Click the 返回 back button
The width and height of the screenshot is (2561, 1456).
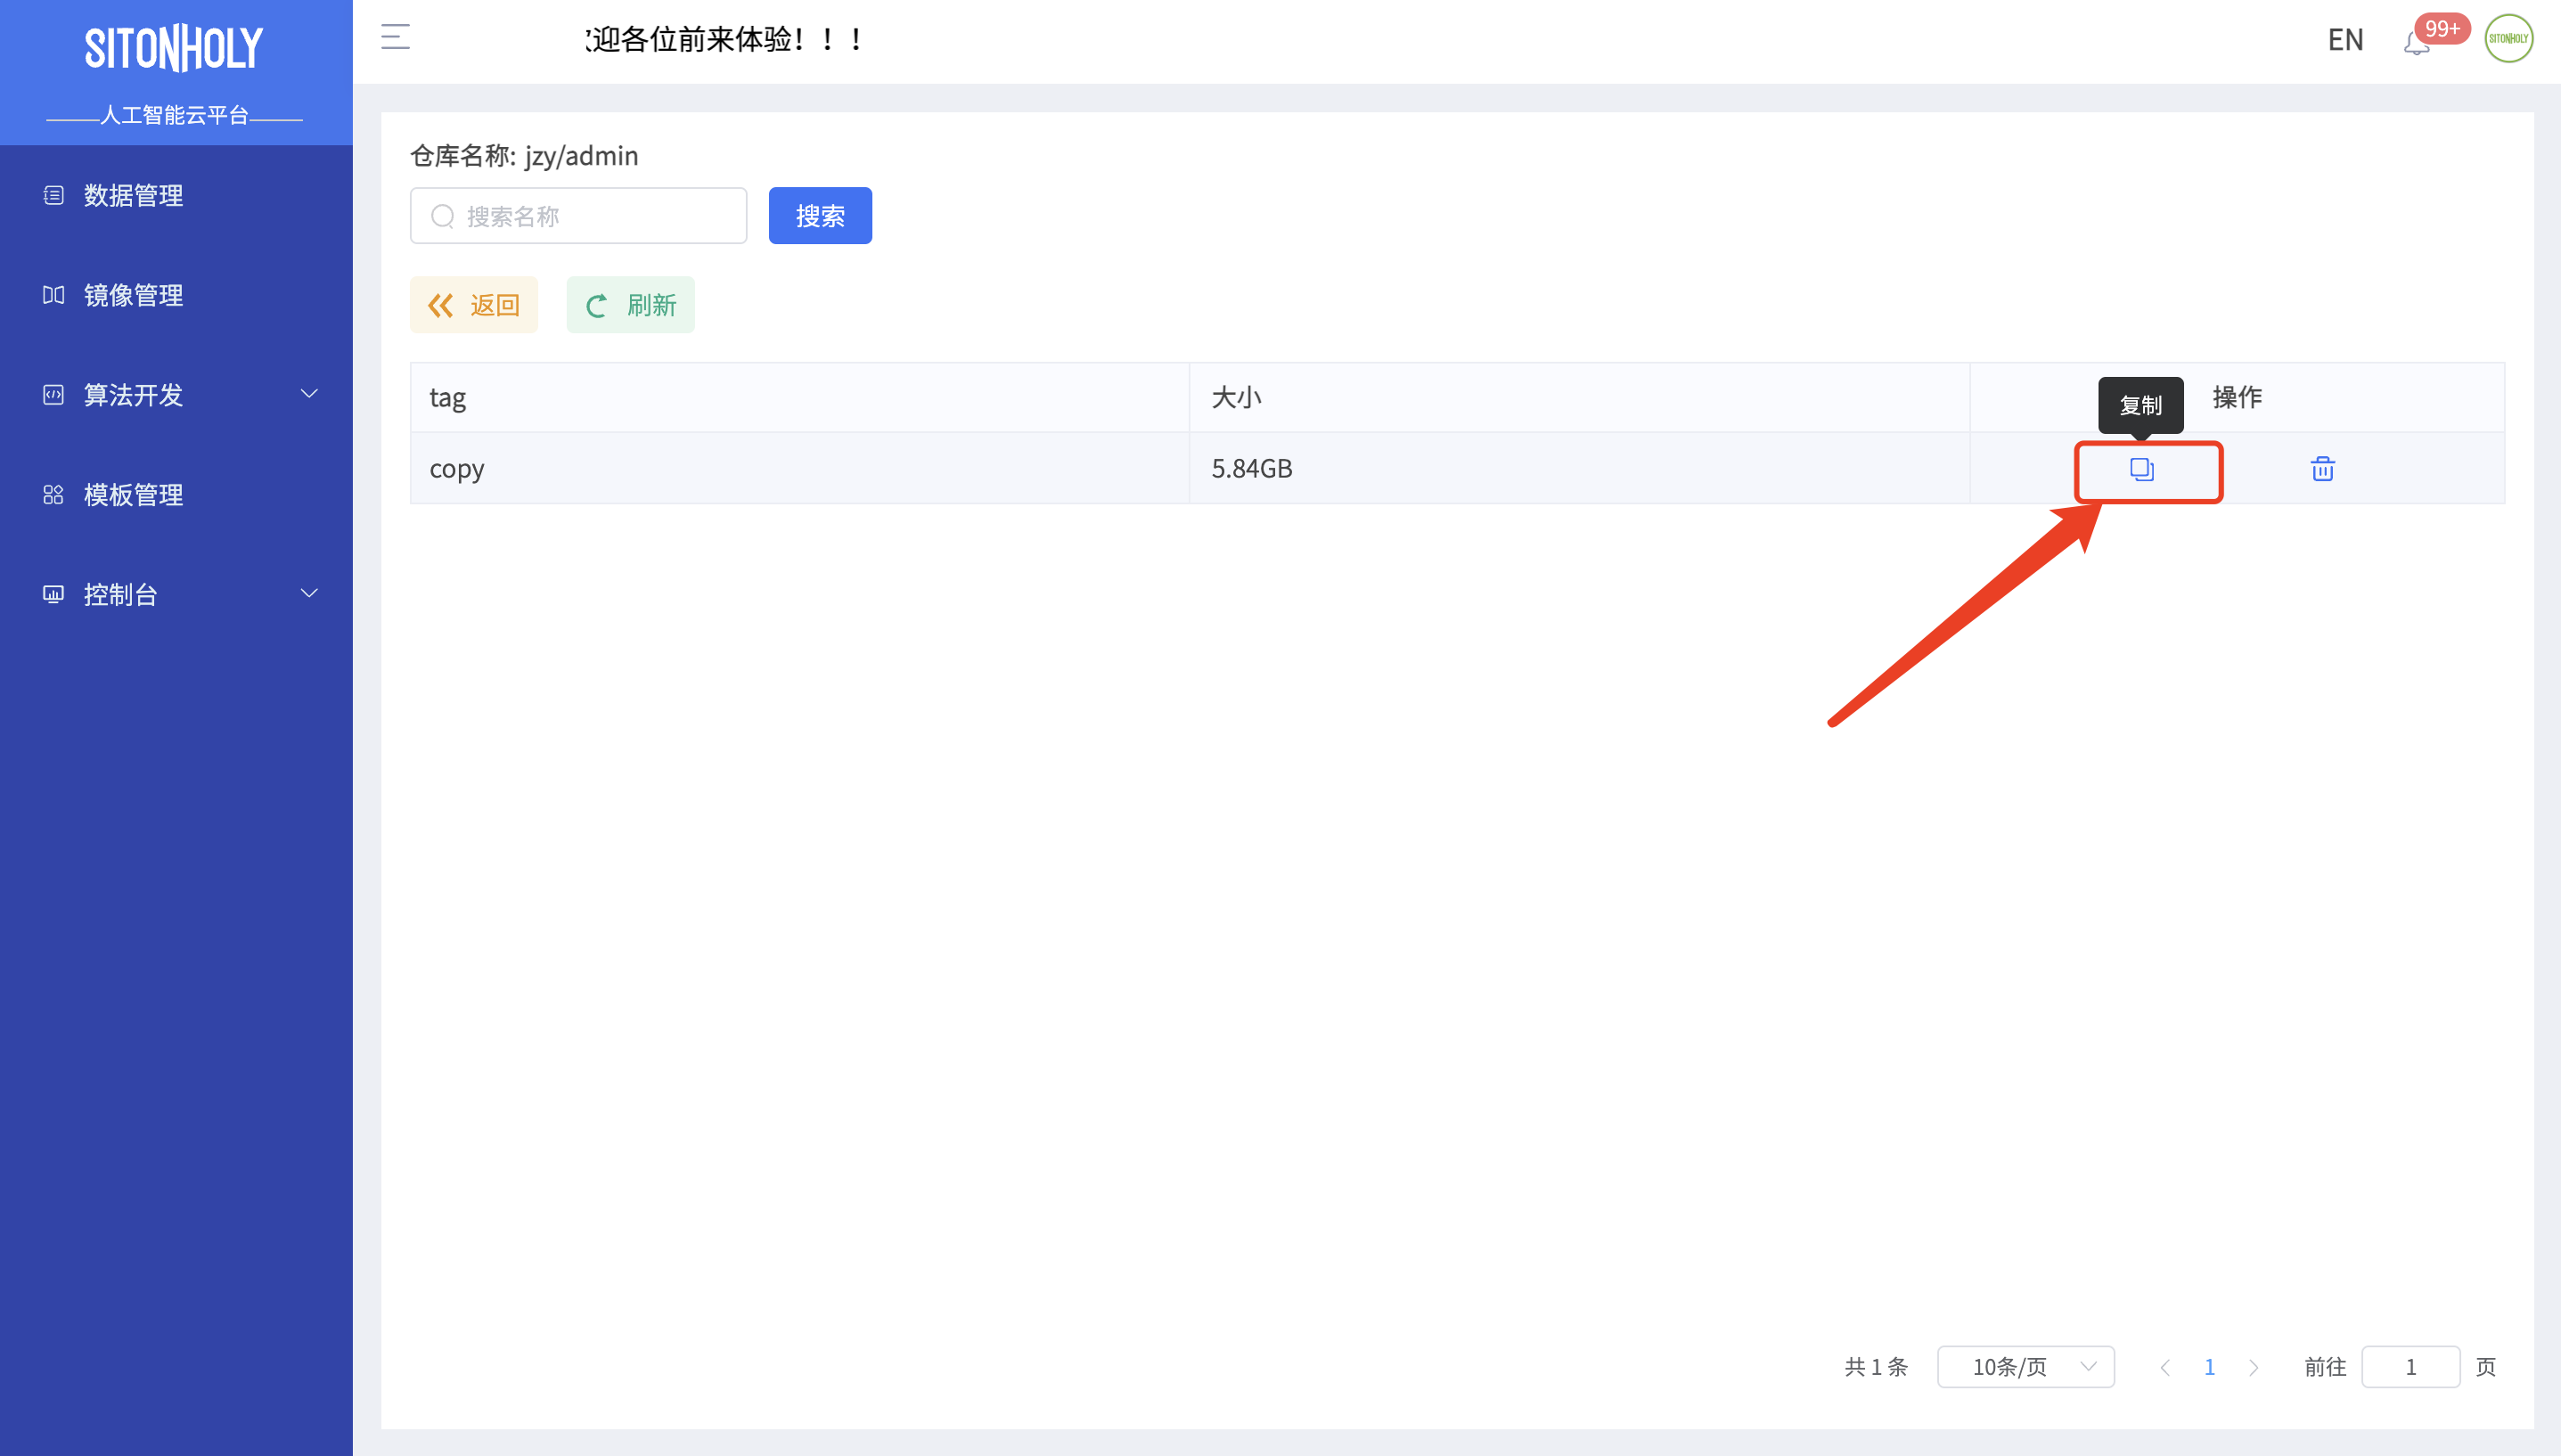(474, 305)
